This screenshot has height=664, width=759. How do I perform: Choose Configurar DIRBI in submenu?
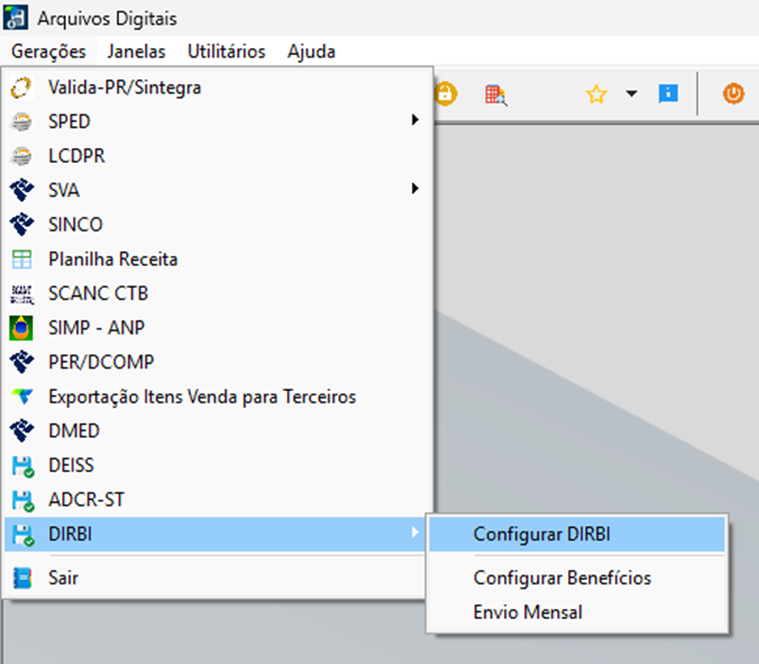click(x=577, y=534)
